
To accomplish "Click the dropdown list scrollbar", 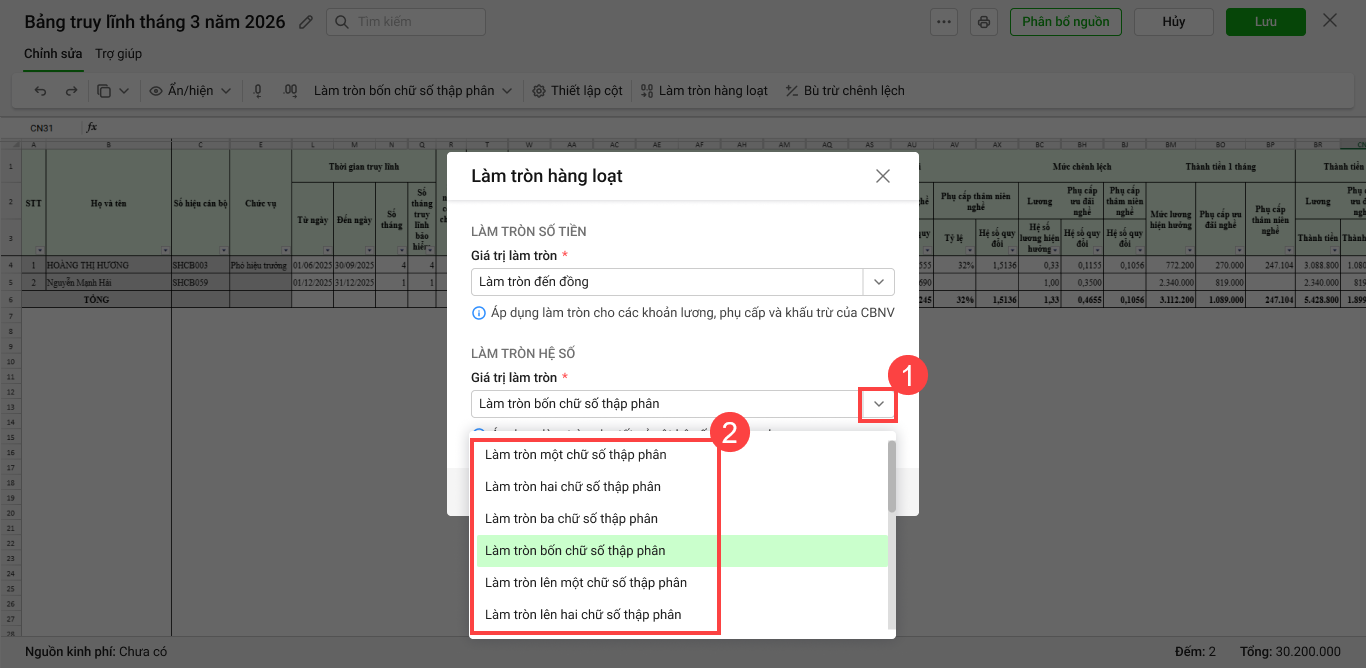I will 892,477.
